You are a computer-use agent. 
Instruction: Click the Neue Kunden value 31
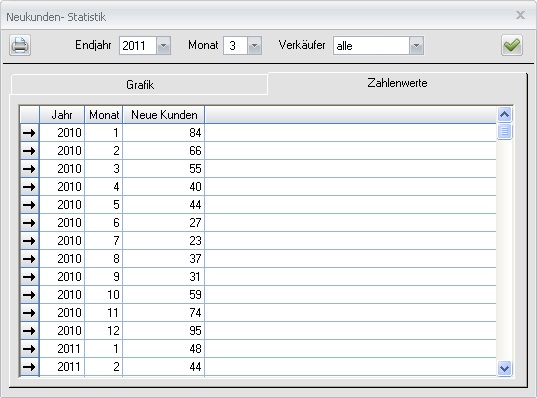point(164,277)
